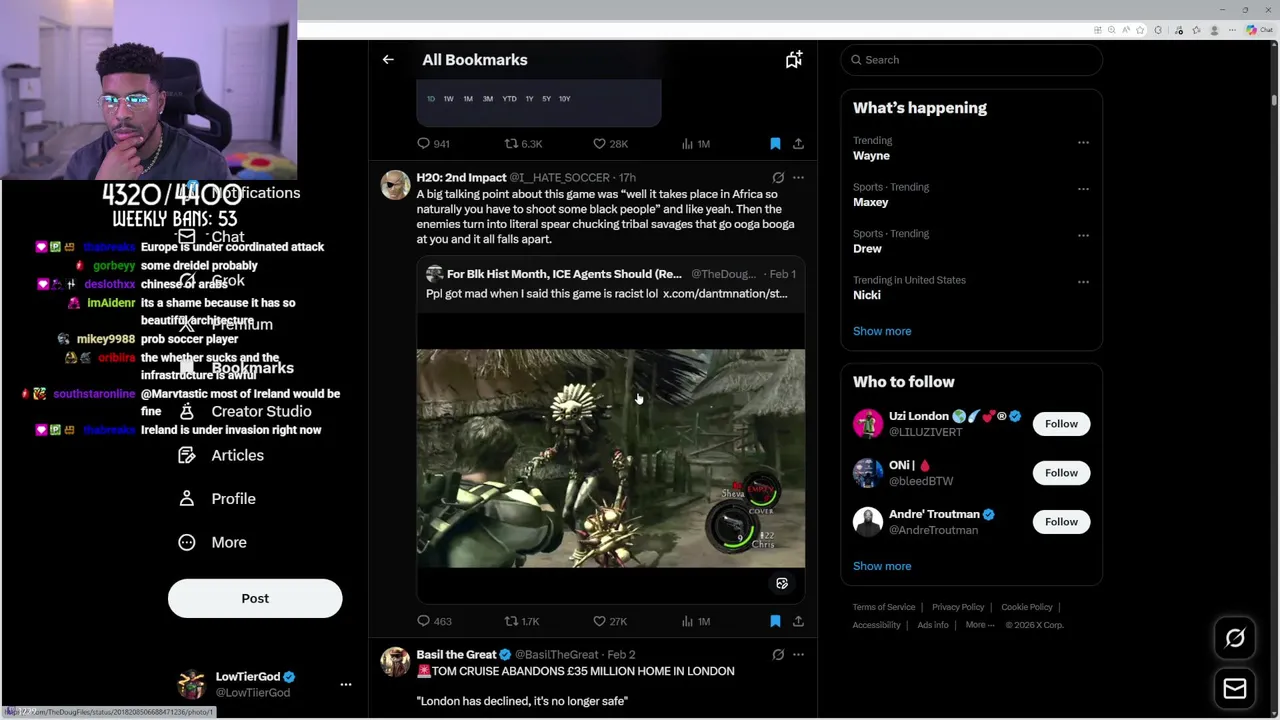Open the bookmark folders icon in the header

pos(793,60)
